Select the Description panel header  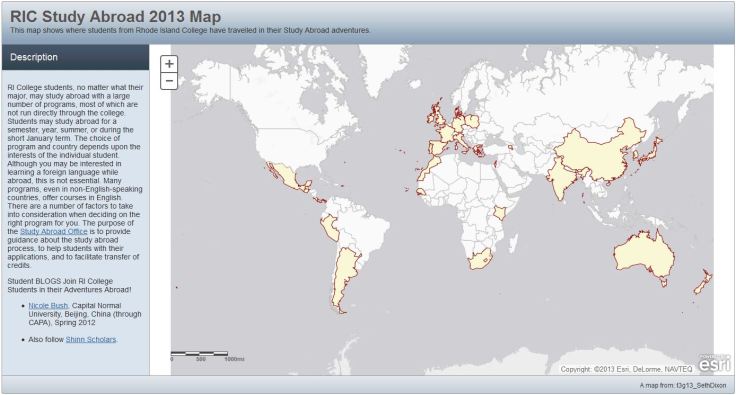coord(76,57)
